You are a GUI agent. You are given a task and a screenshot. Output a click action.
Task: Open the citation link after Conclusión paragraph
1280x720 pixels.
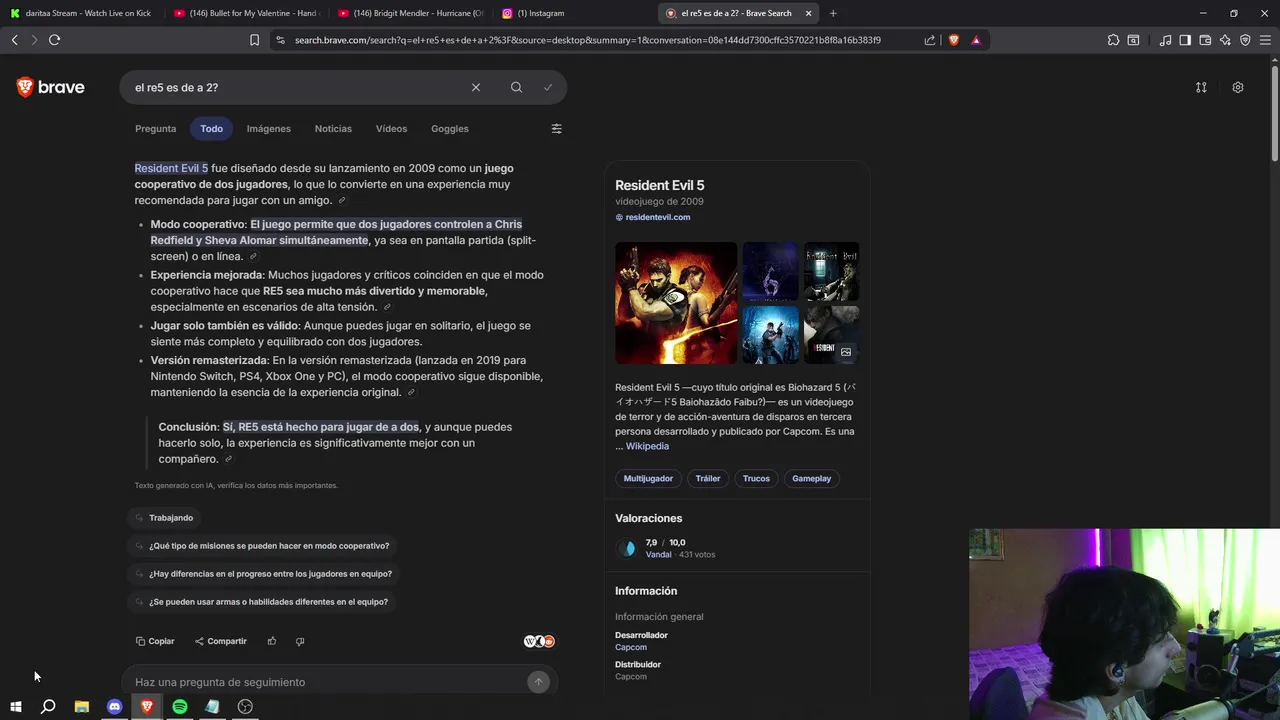point(228,460)
